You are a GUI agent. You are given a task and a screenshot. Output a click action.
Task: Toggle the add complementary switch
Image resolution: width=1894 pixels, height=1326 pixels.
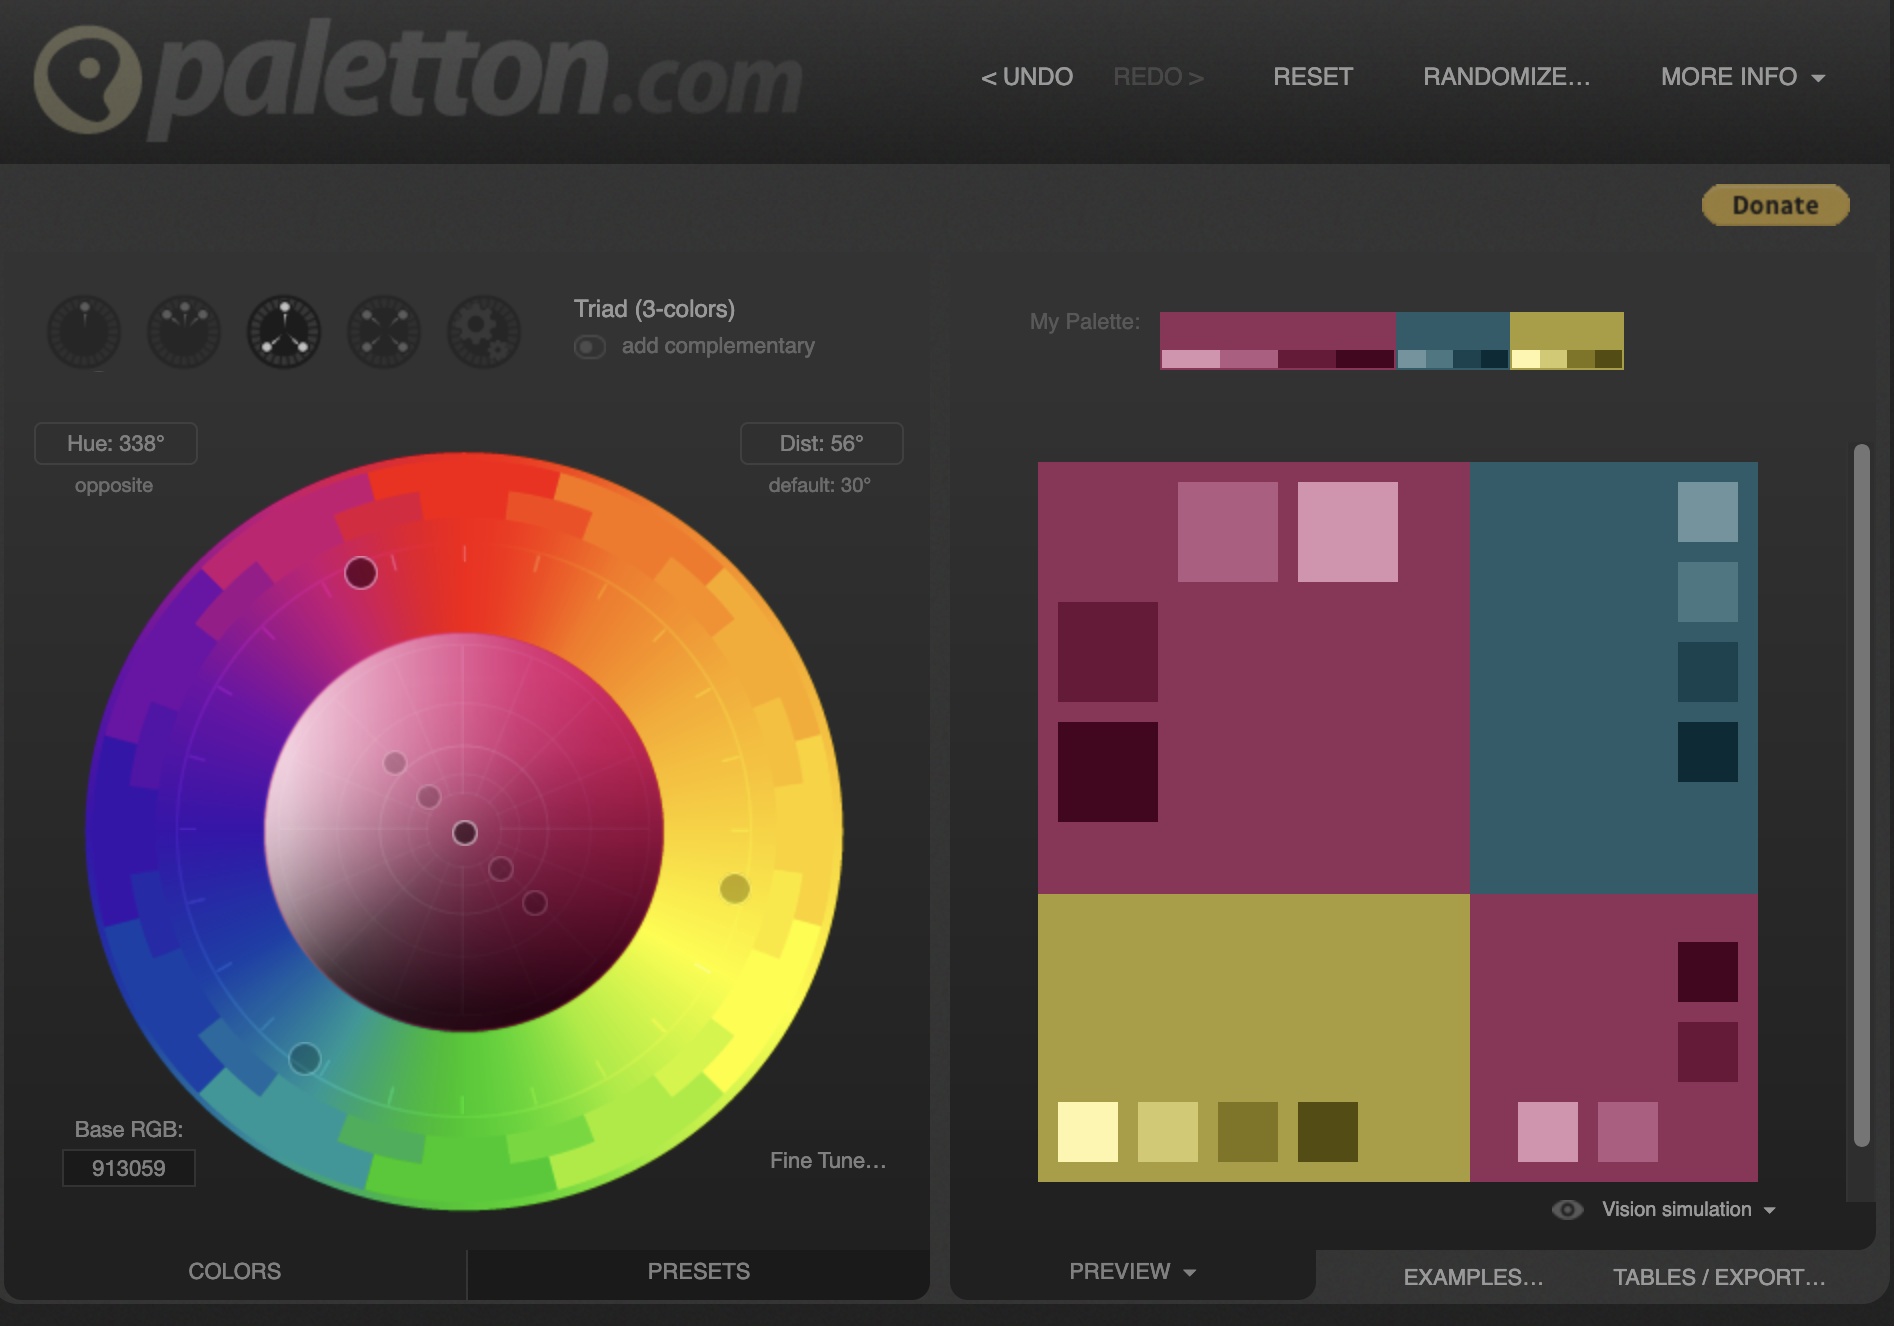(x=590, y=347)
